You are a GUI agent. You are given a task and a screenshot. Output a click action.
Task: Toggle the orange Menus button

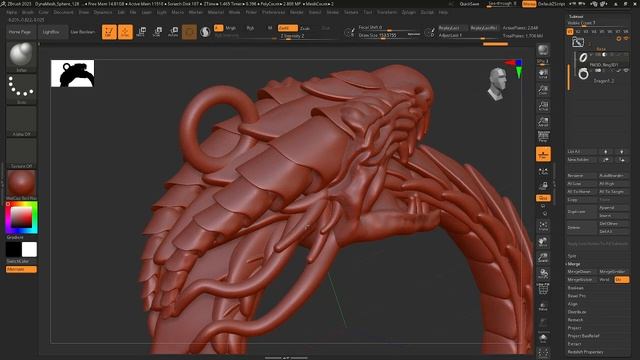(x=529, y=4)
